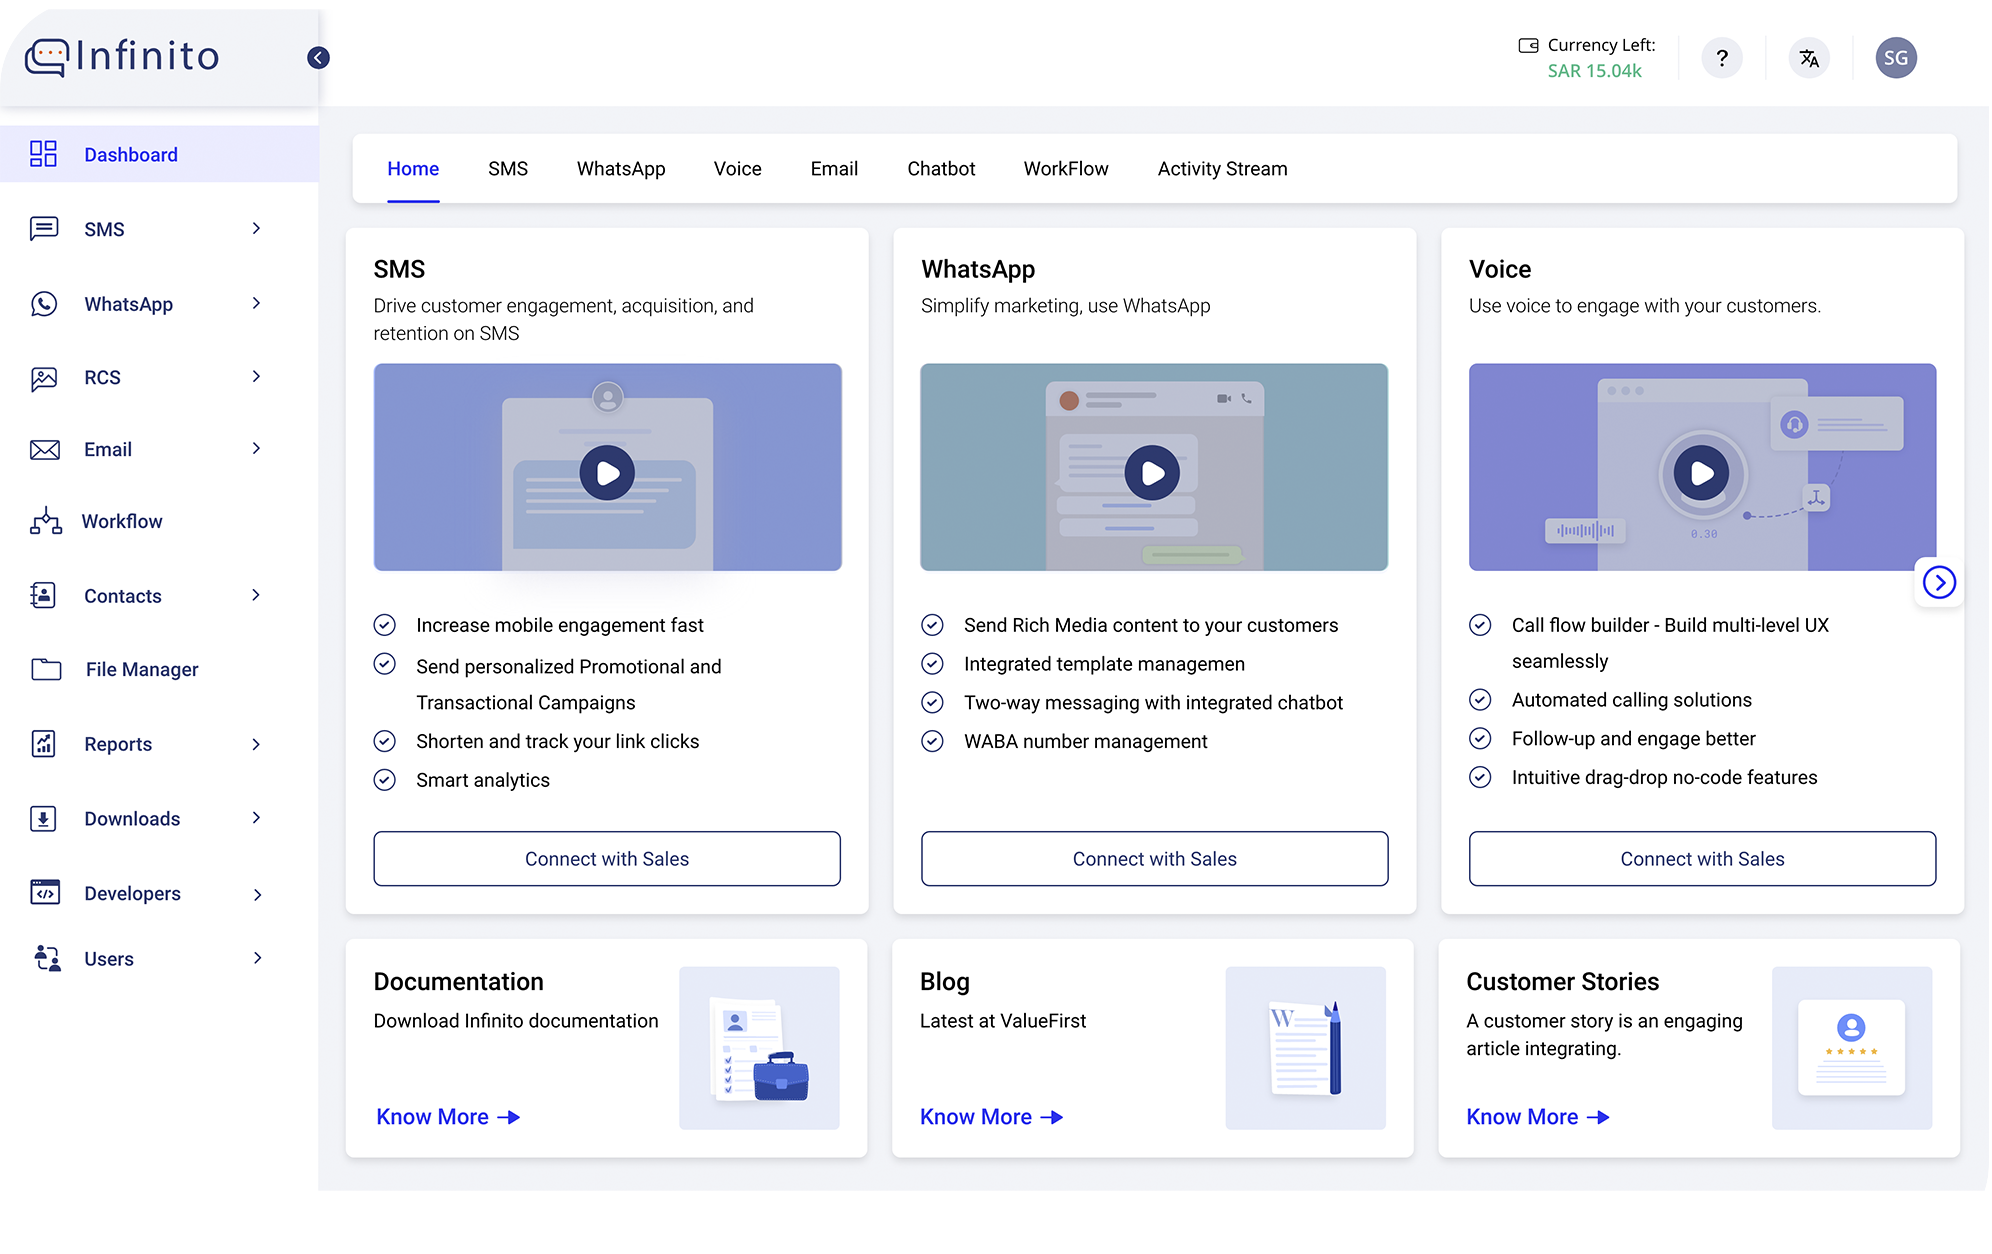This screenshot has width=1992, height=1254.
Task: Open the File Manager icon
Action: [x=44, y=669]
